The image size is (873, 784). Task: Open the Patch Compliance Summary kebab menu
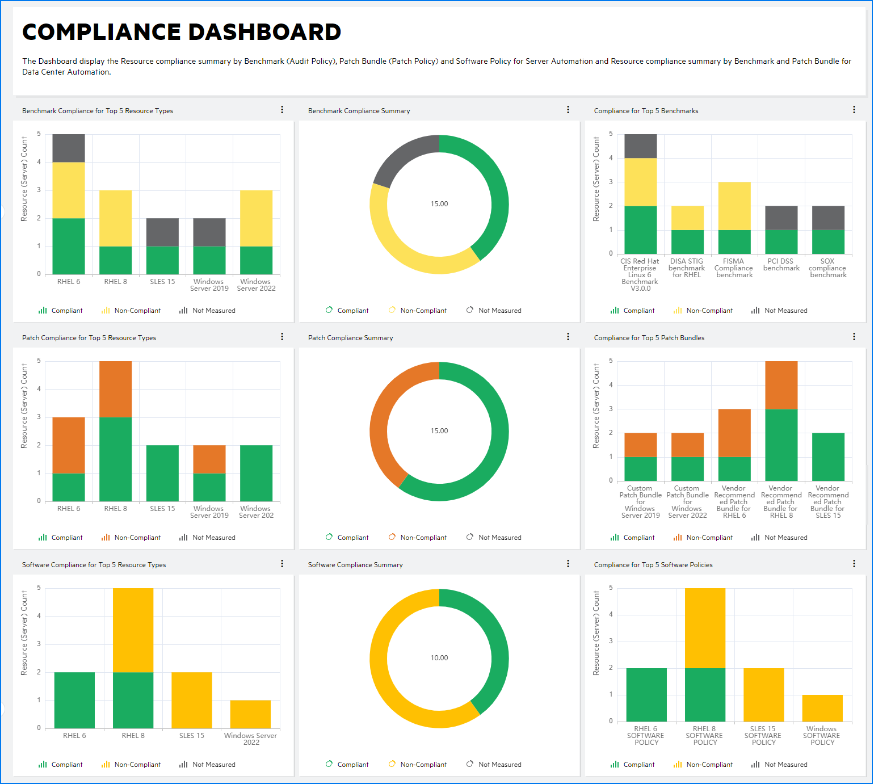[x=566, y=337]
